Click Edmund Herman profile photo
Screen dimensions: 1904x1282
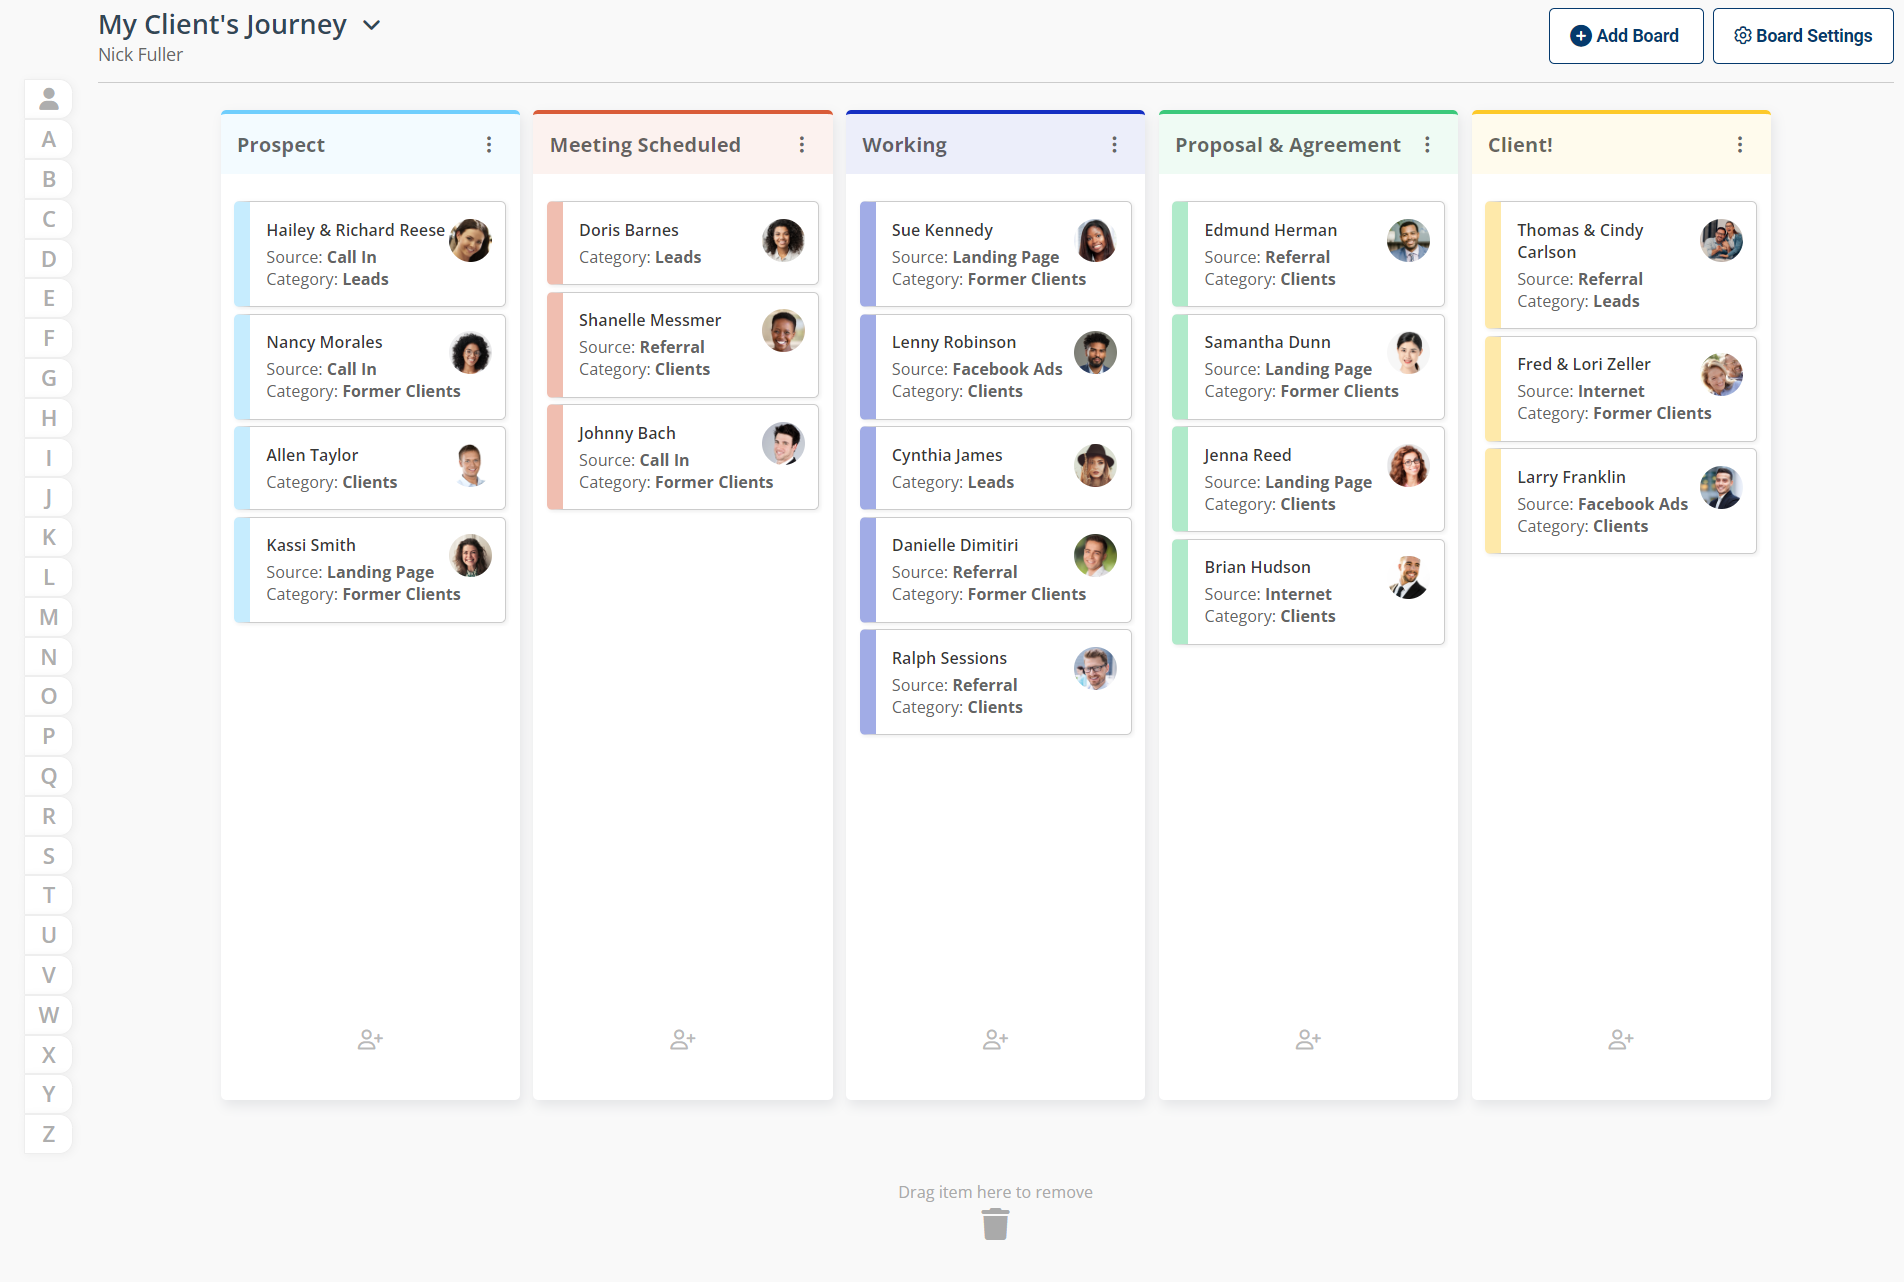[1408, 240]
